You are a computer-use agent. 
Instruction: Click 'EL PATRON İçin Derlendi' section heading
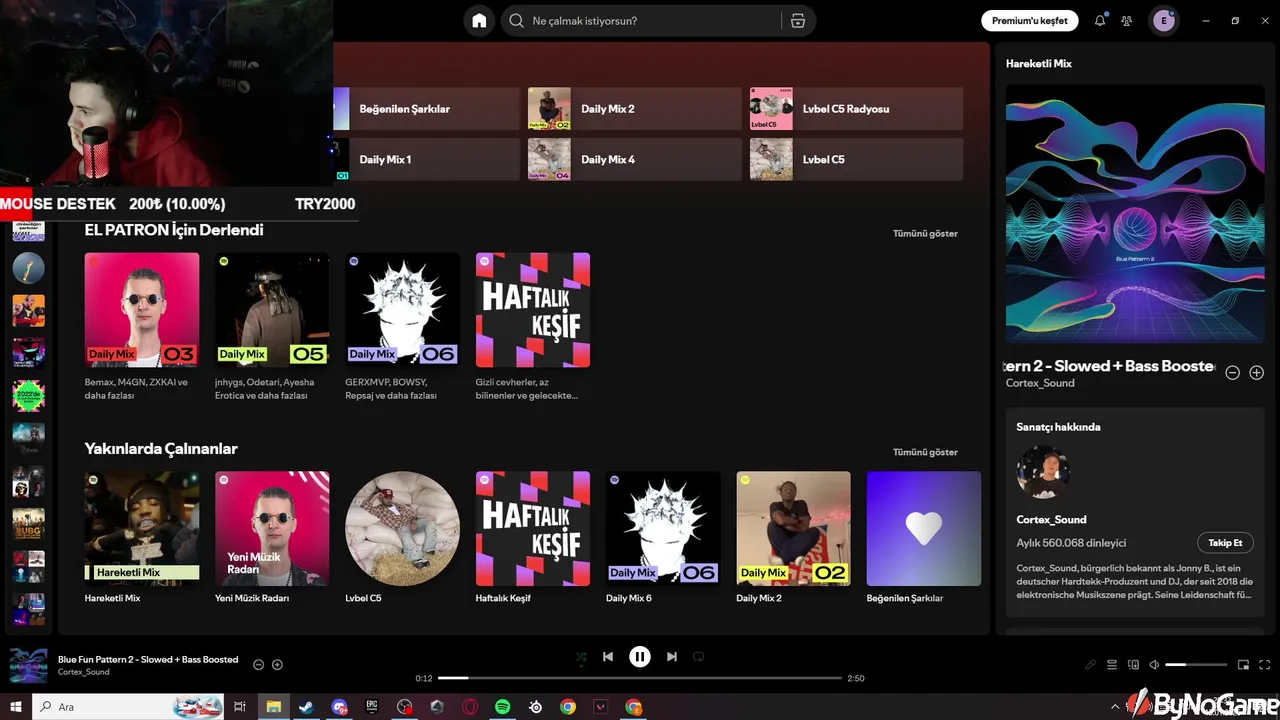point(174,230)
